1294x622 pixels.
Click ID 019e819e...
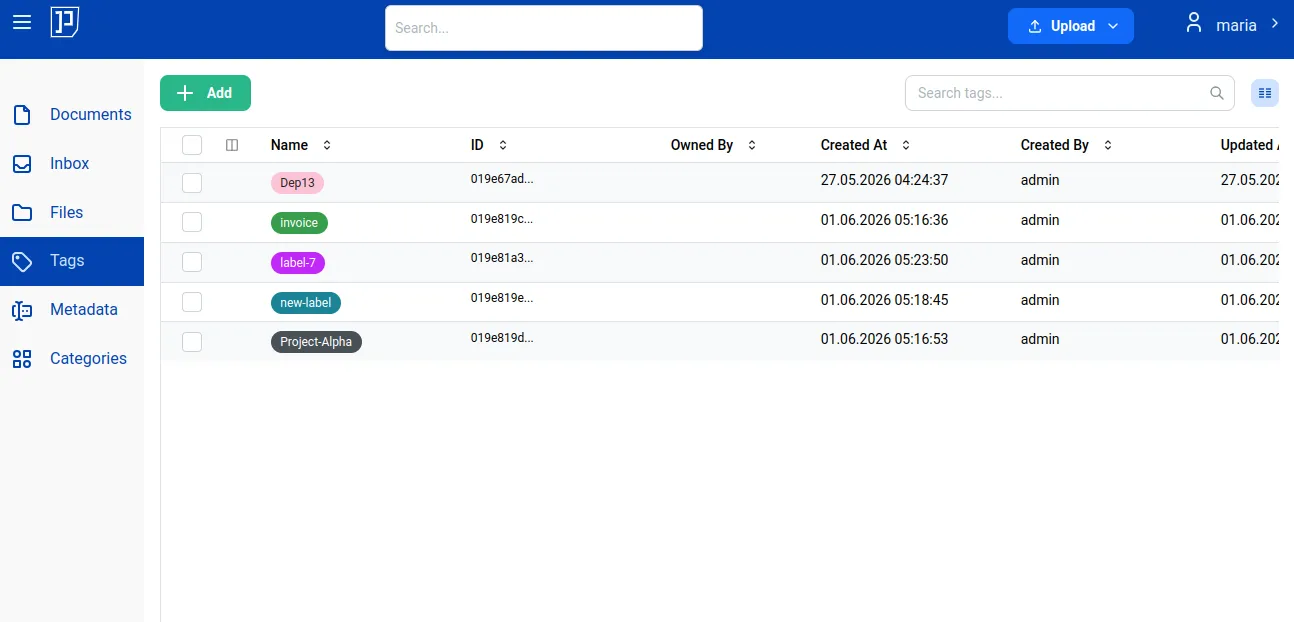click(x=502, y=298)
